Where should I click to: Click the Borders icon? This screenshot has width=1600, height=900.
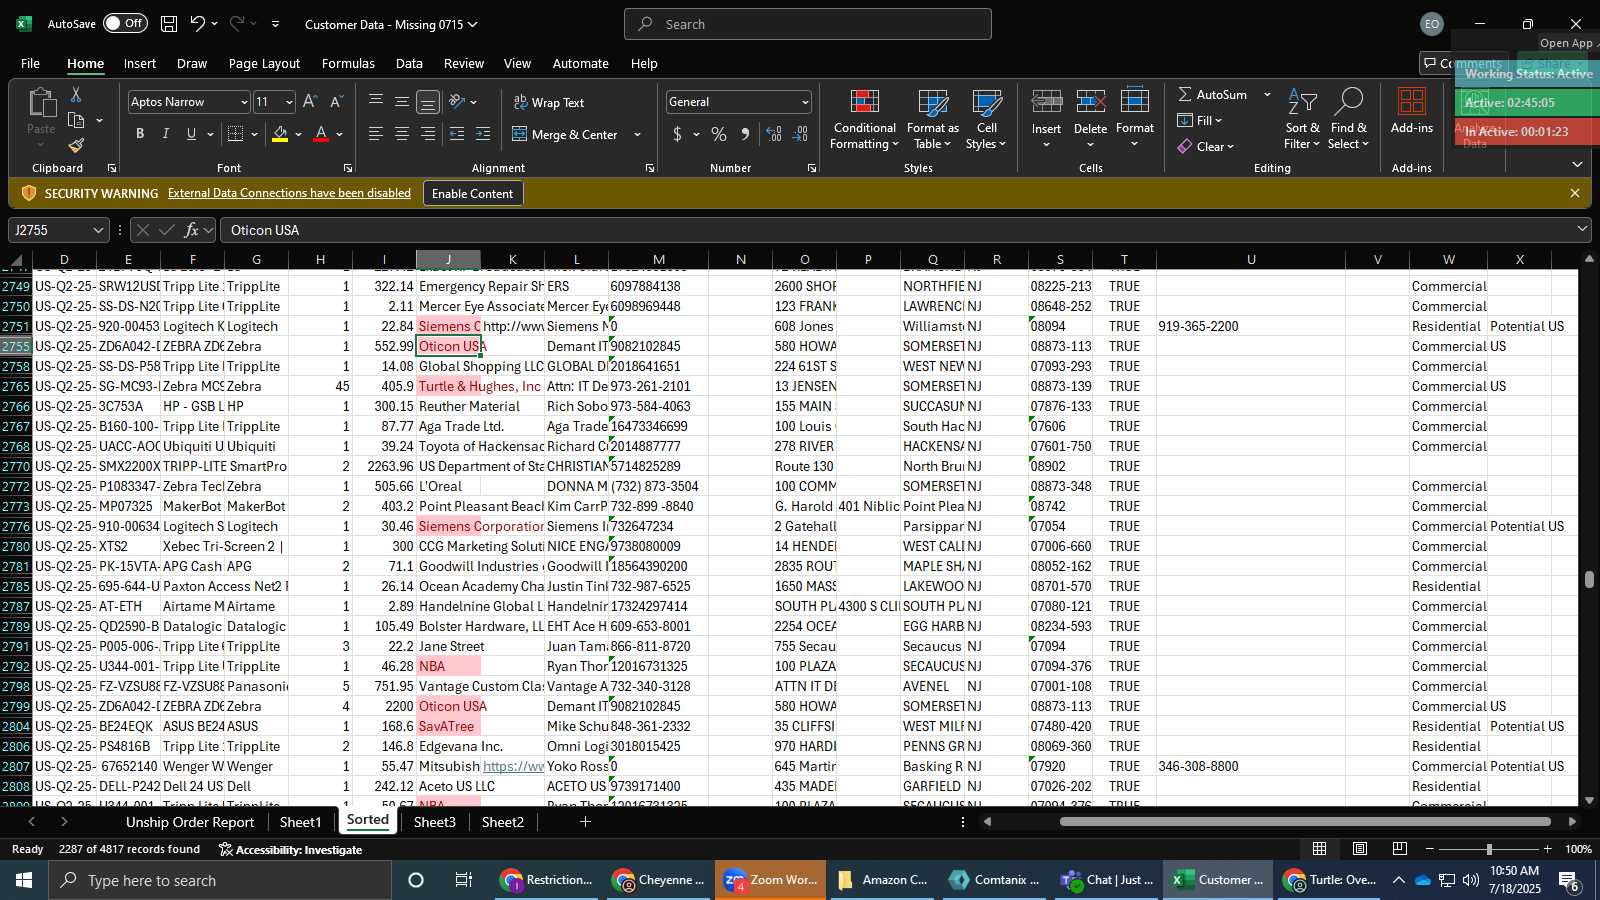[236, 134]
